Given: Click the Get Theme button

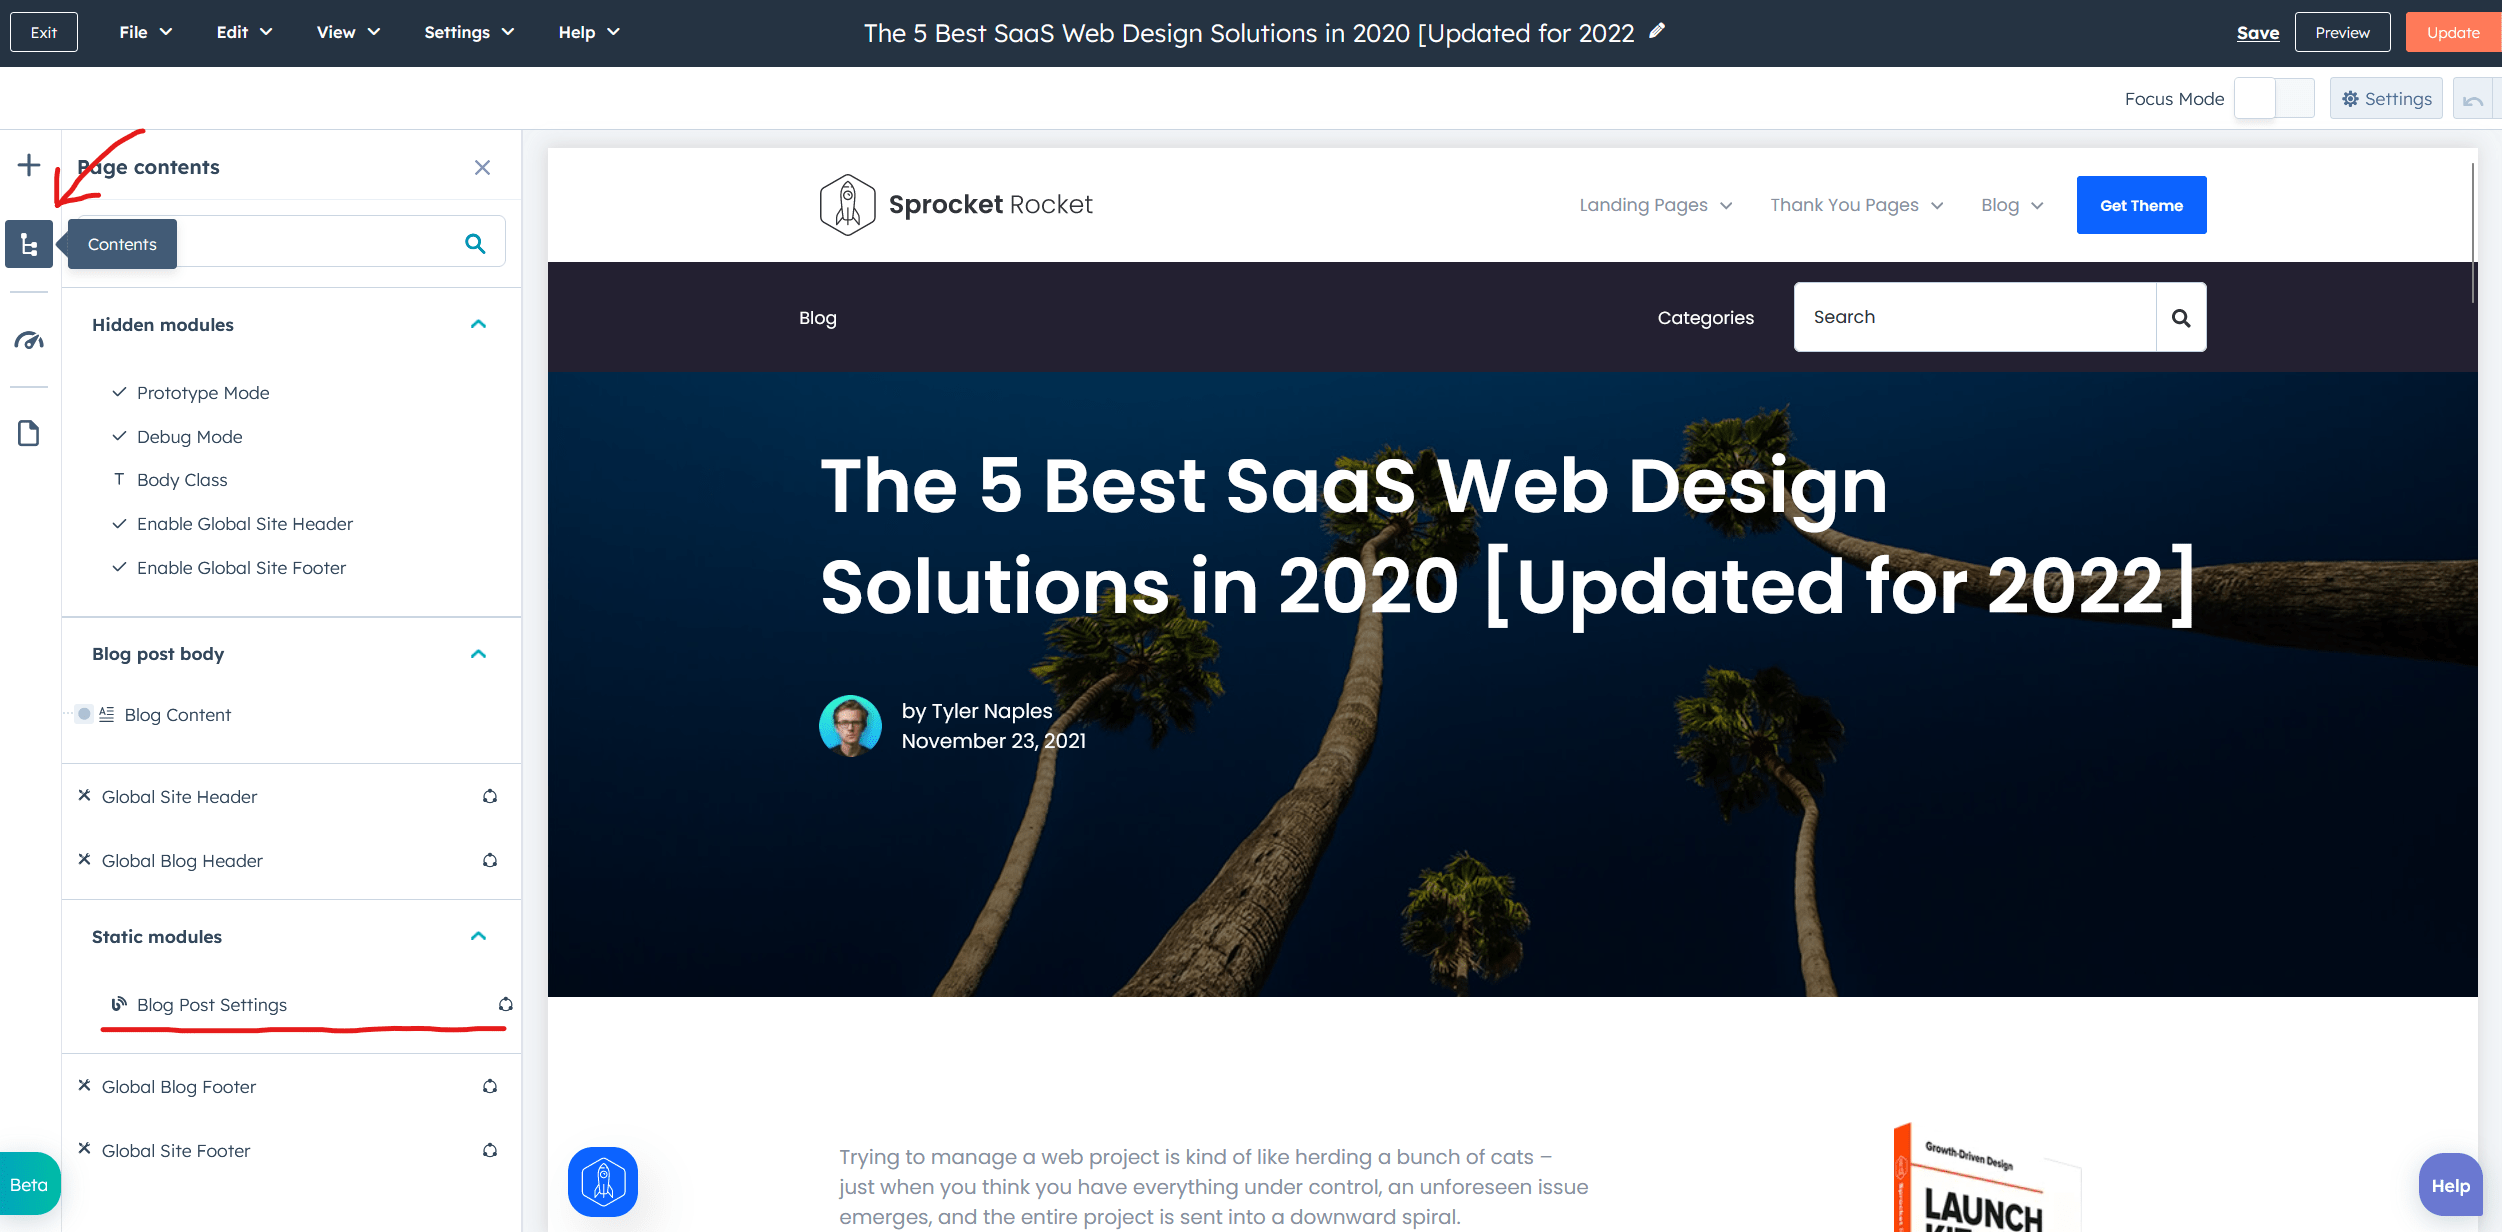Looking at the screenshot, I should pyautogui.click(x=2141, y=204).
